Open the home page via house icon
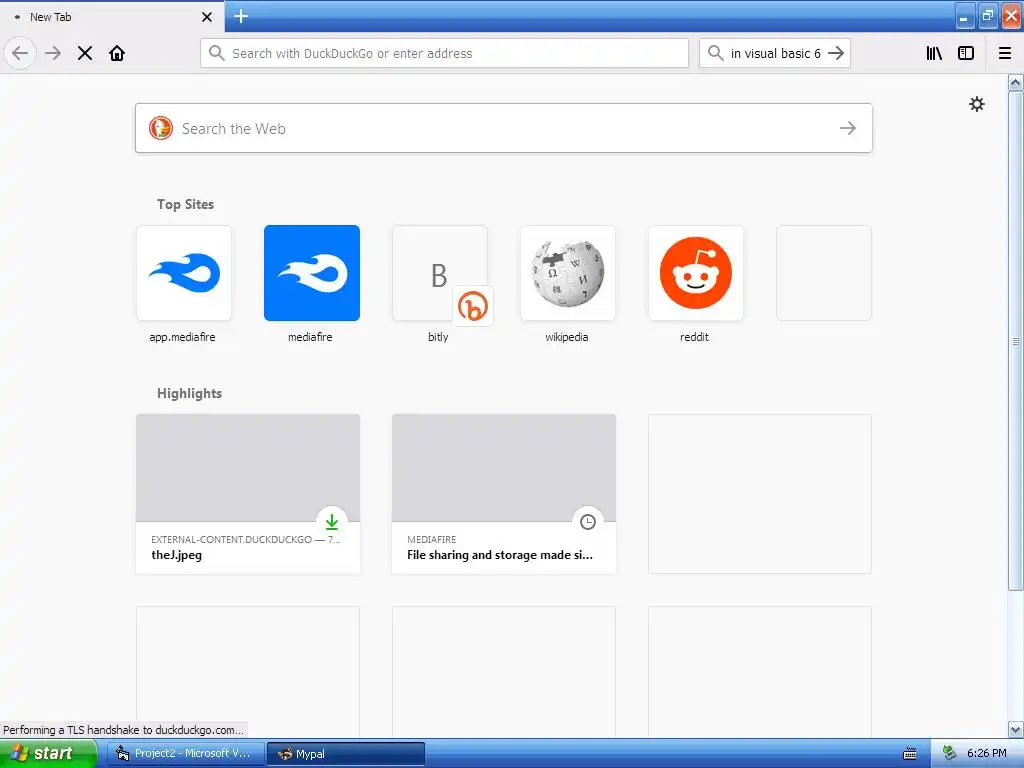 coord(117,53)
